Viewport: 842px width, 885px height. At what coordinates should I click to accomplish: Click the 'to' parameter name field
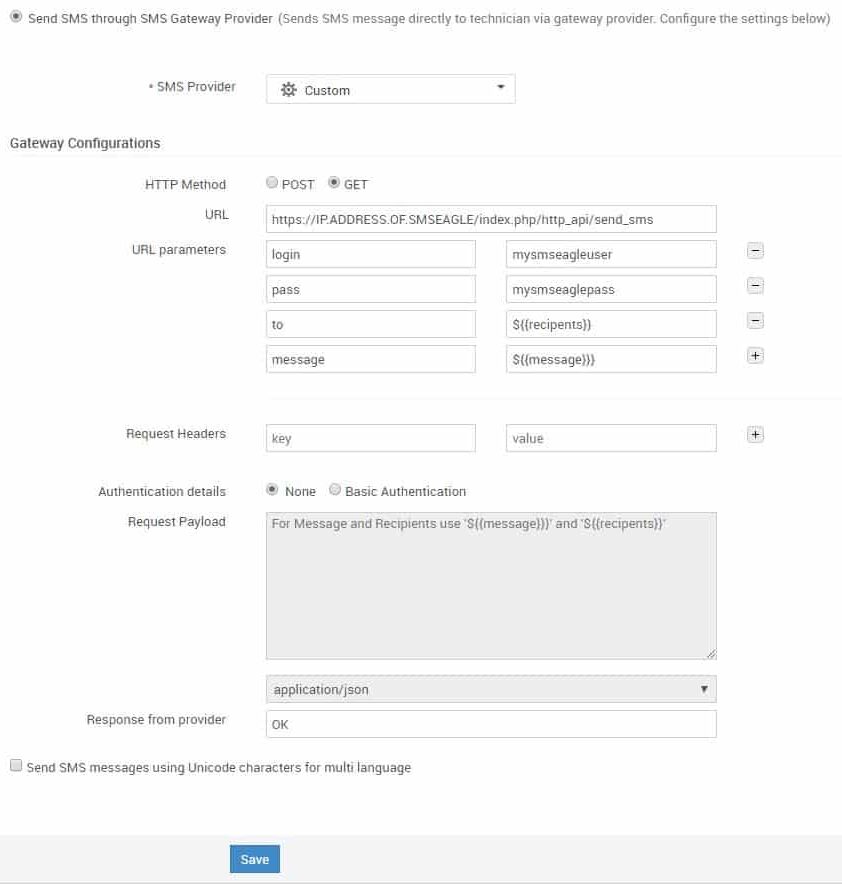coord(371,324)
